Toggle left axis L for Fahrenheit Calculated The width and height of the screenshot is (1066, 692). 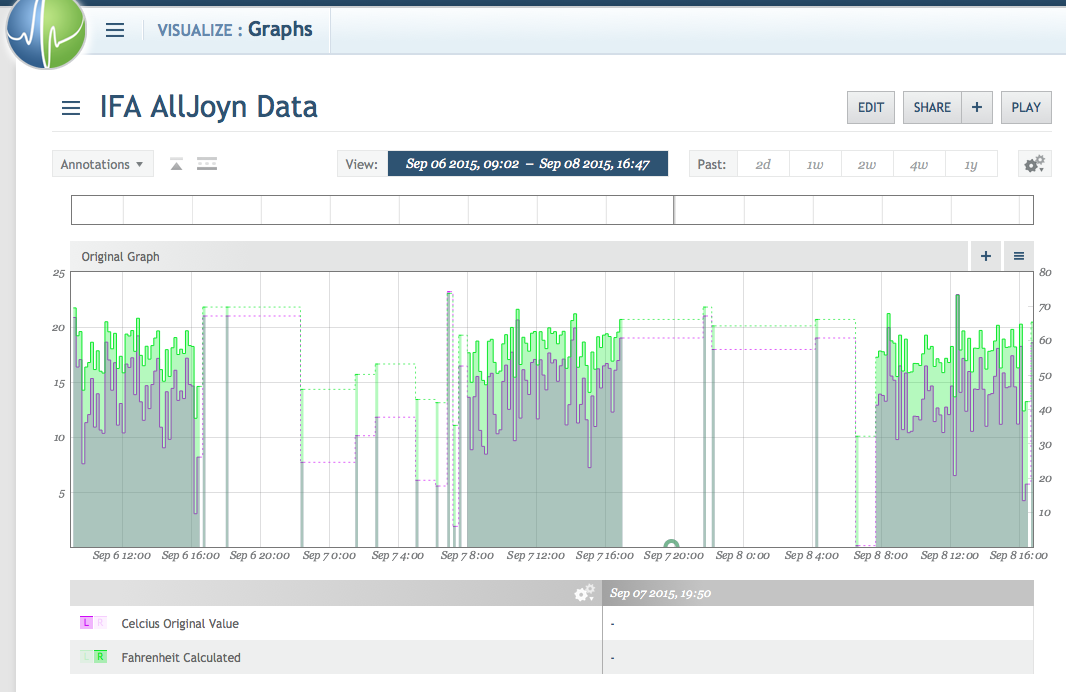[x=86, y=656]
